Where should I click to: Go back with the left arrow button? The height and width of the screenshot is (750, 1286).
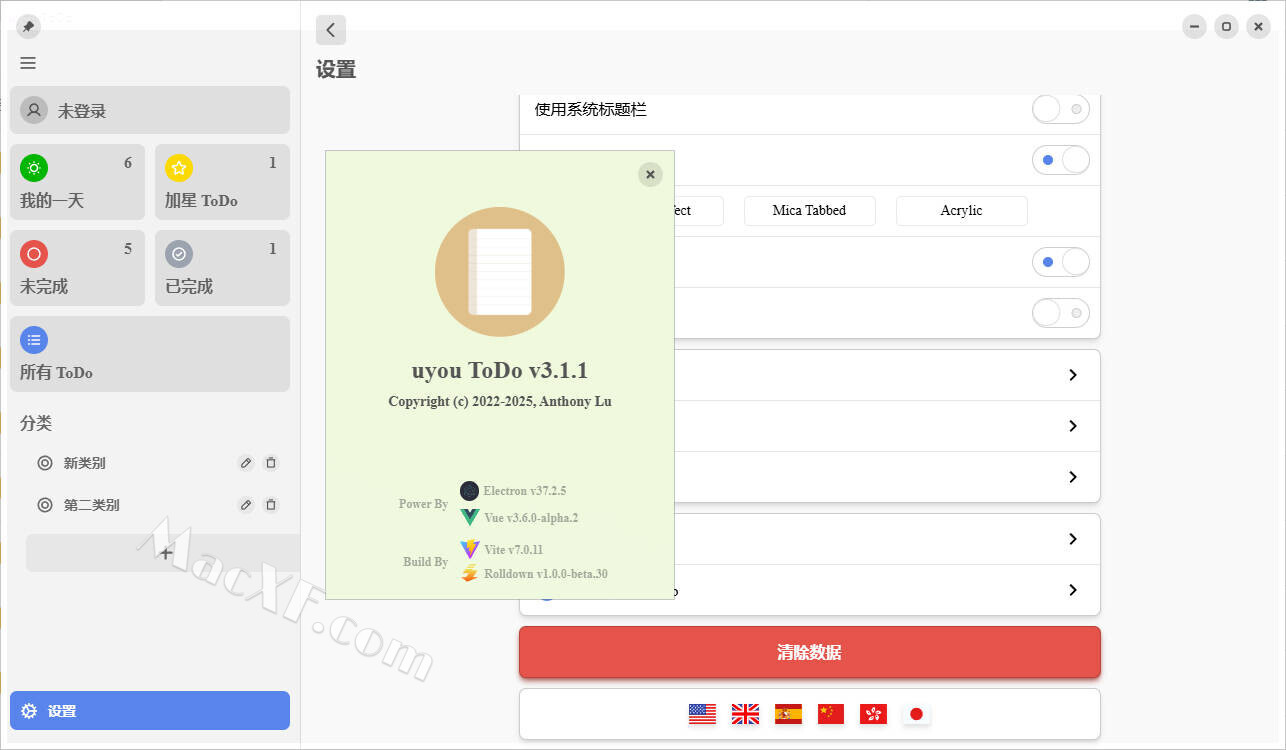[x=331, y=30]
